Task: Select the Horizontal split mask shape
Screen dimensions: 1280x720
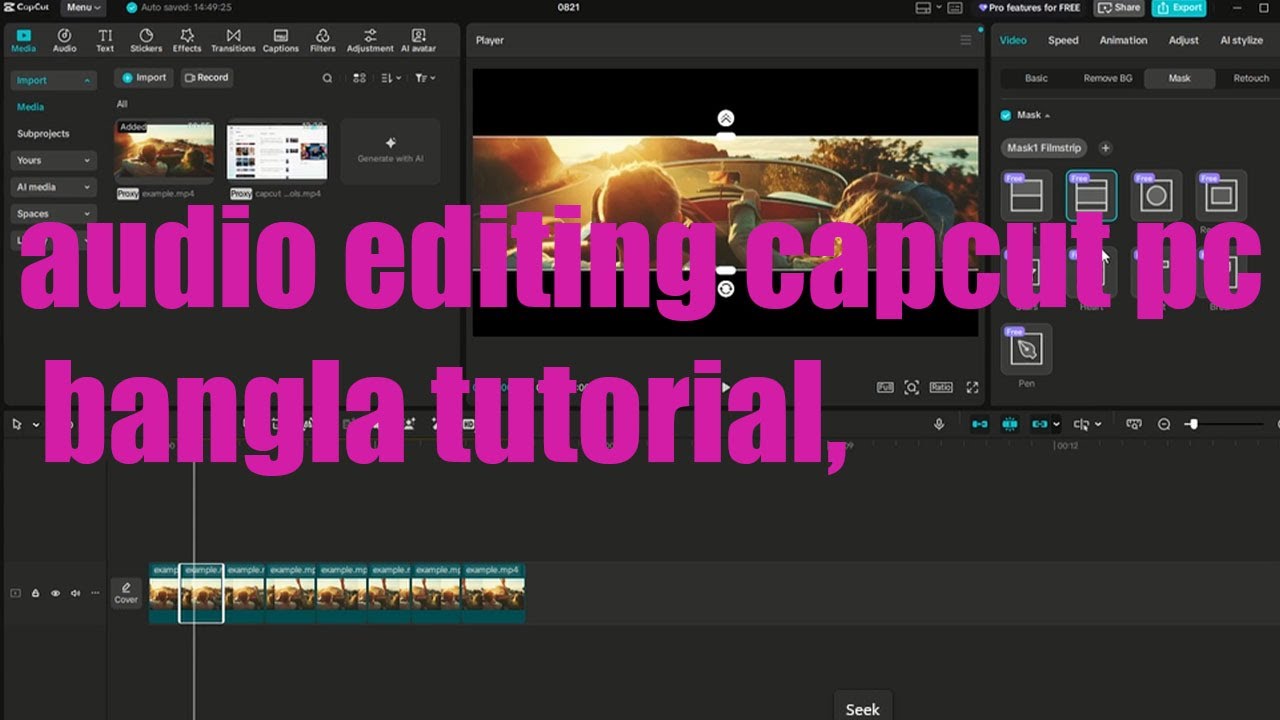Action: [1026, 196]
